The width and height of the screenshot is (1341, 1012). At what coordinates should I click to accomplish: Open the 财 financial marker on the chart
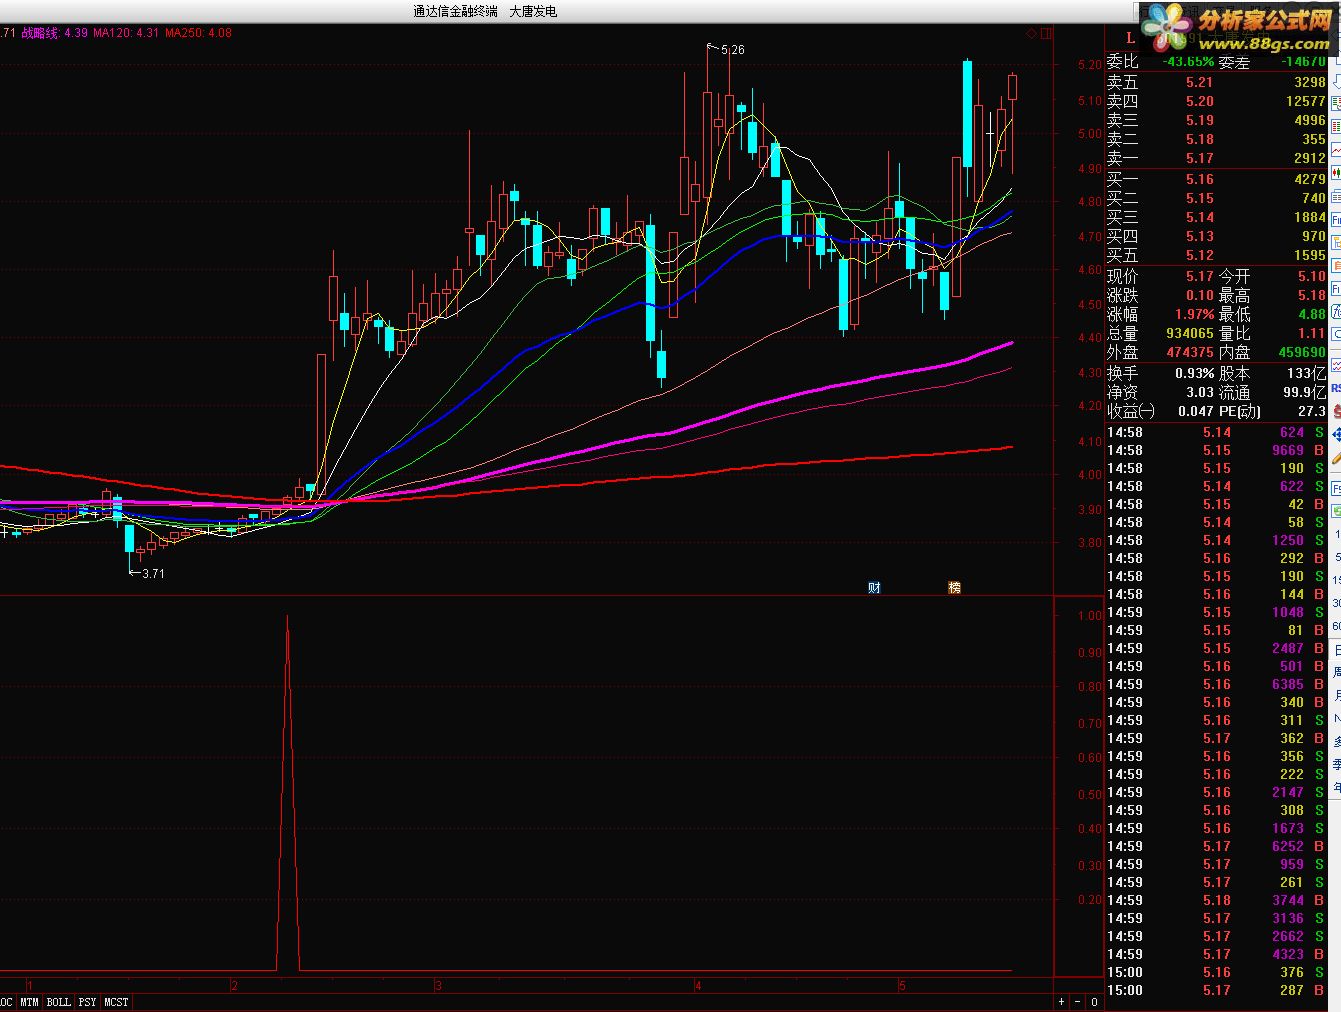pyautogui.click(x=874, y=588)
